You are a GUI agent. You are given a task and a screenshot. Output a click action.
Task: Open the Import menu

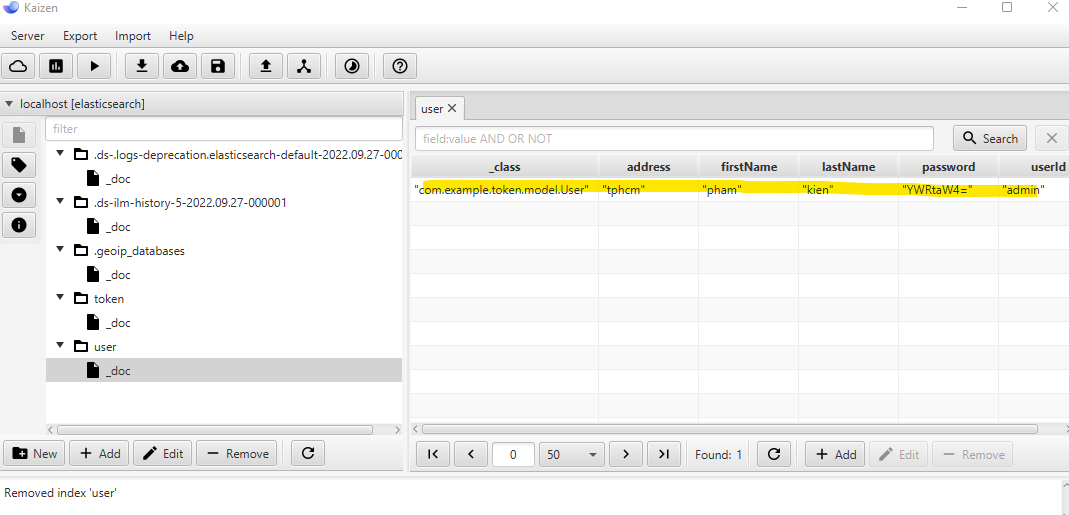133,36
